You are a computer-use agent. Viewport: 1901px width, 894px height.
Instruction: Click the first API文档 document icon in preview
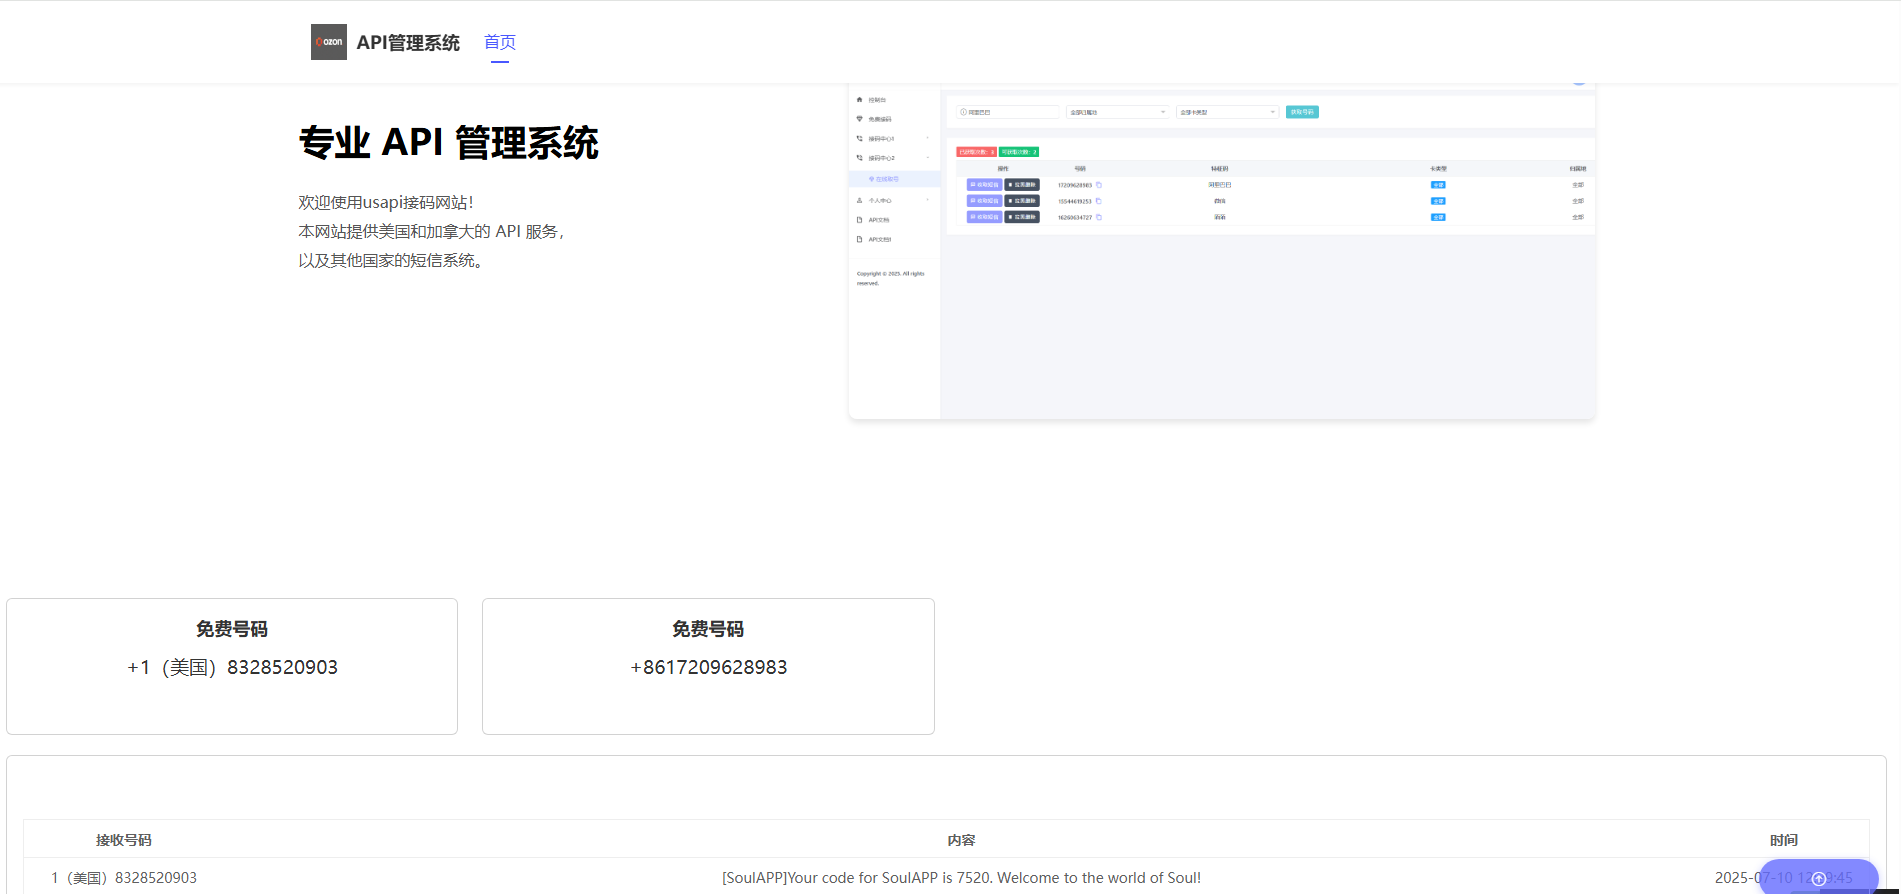[x=859, y=220]
